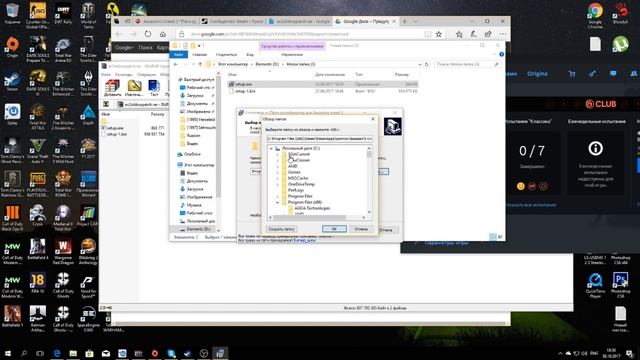
Task: Open the QuickTime Player desktop shortcut
Action: [x=595, y=285]
